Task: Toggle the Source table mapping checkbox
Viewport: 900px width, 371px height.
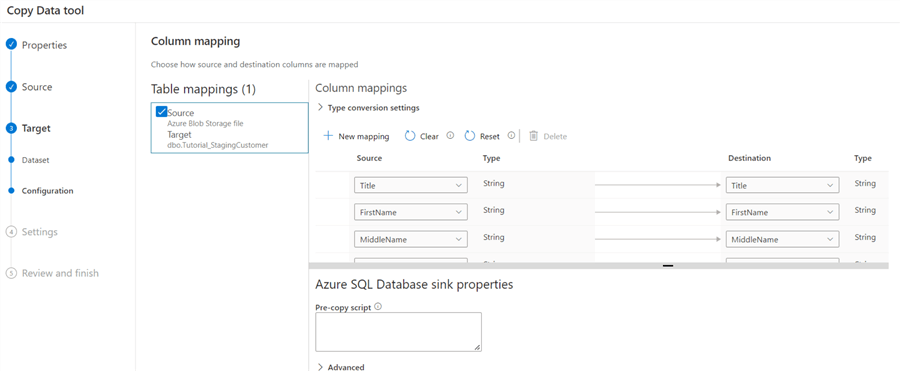Action: tap(161, 112)
